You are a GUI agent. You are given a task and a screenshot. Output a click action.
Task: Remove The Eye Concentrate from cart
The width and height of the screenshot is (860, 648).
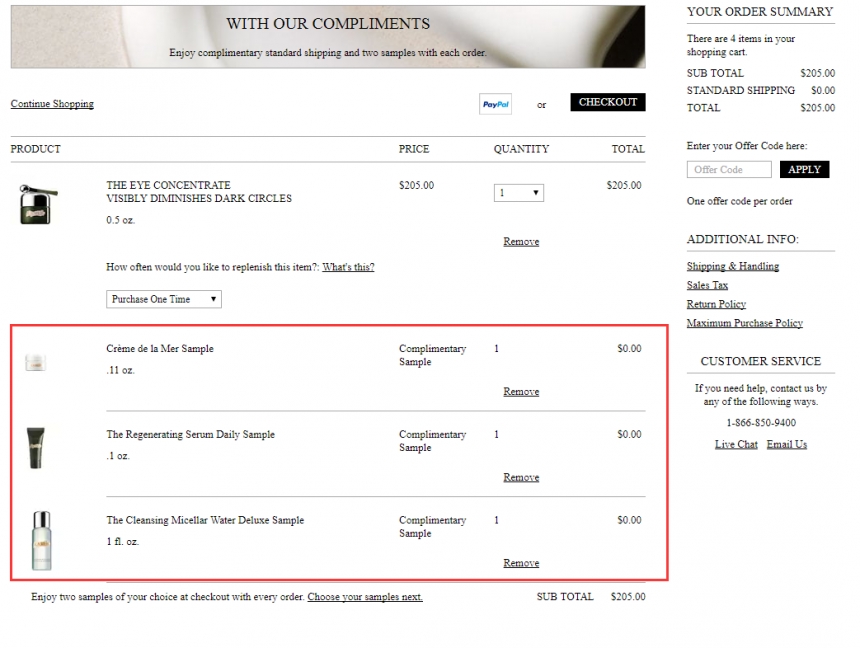click(x=521, y=242)
